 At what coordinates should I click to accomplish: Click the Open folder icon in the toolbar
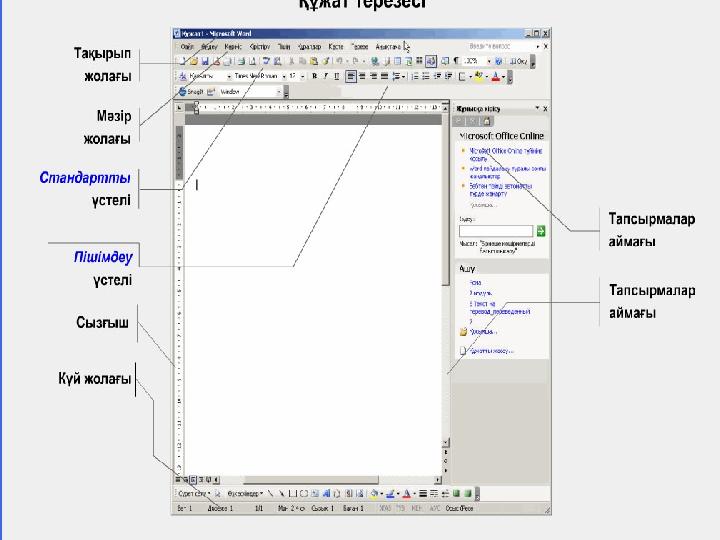coord(194,61)
